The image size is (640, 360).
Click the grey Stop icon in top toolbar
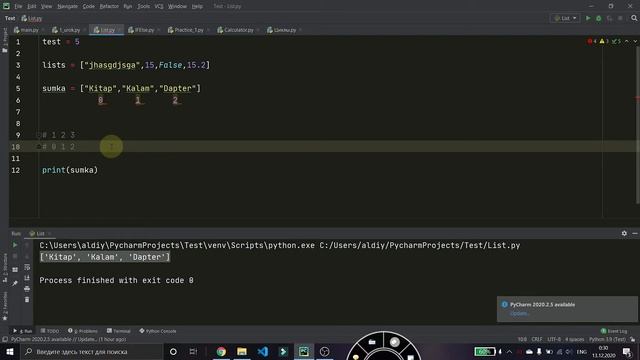[620, 18]
